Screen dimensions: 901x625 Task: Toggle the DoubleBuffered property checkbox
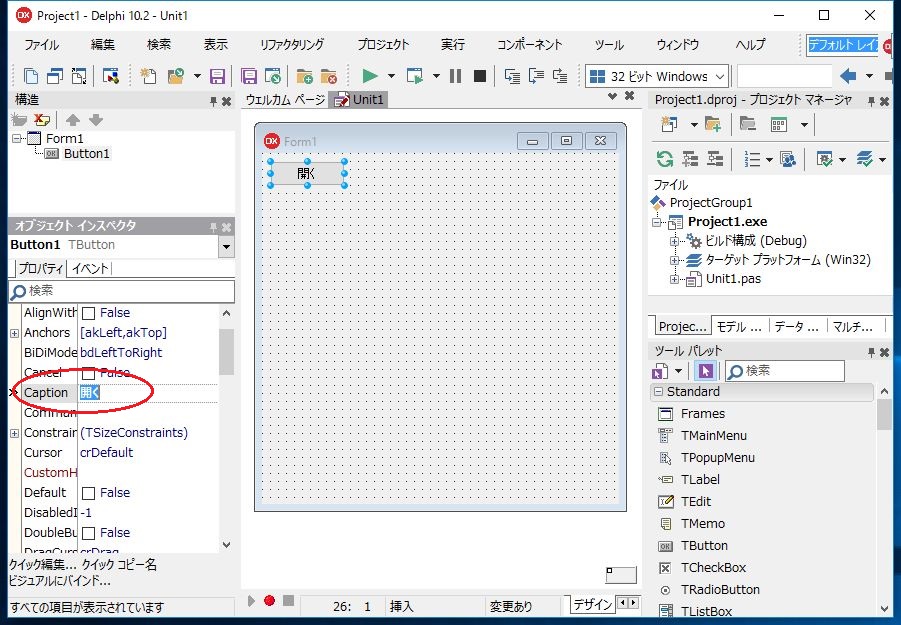click(x=88, y=533)
